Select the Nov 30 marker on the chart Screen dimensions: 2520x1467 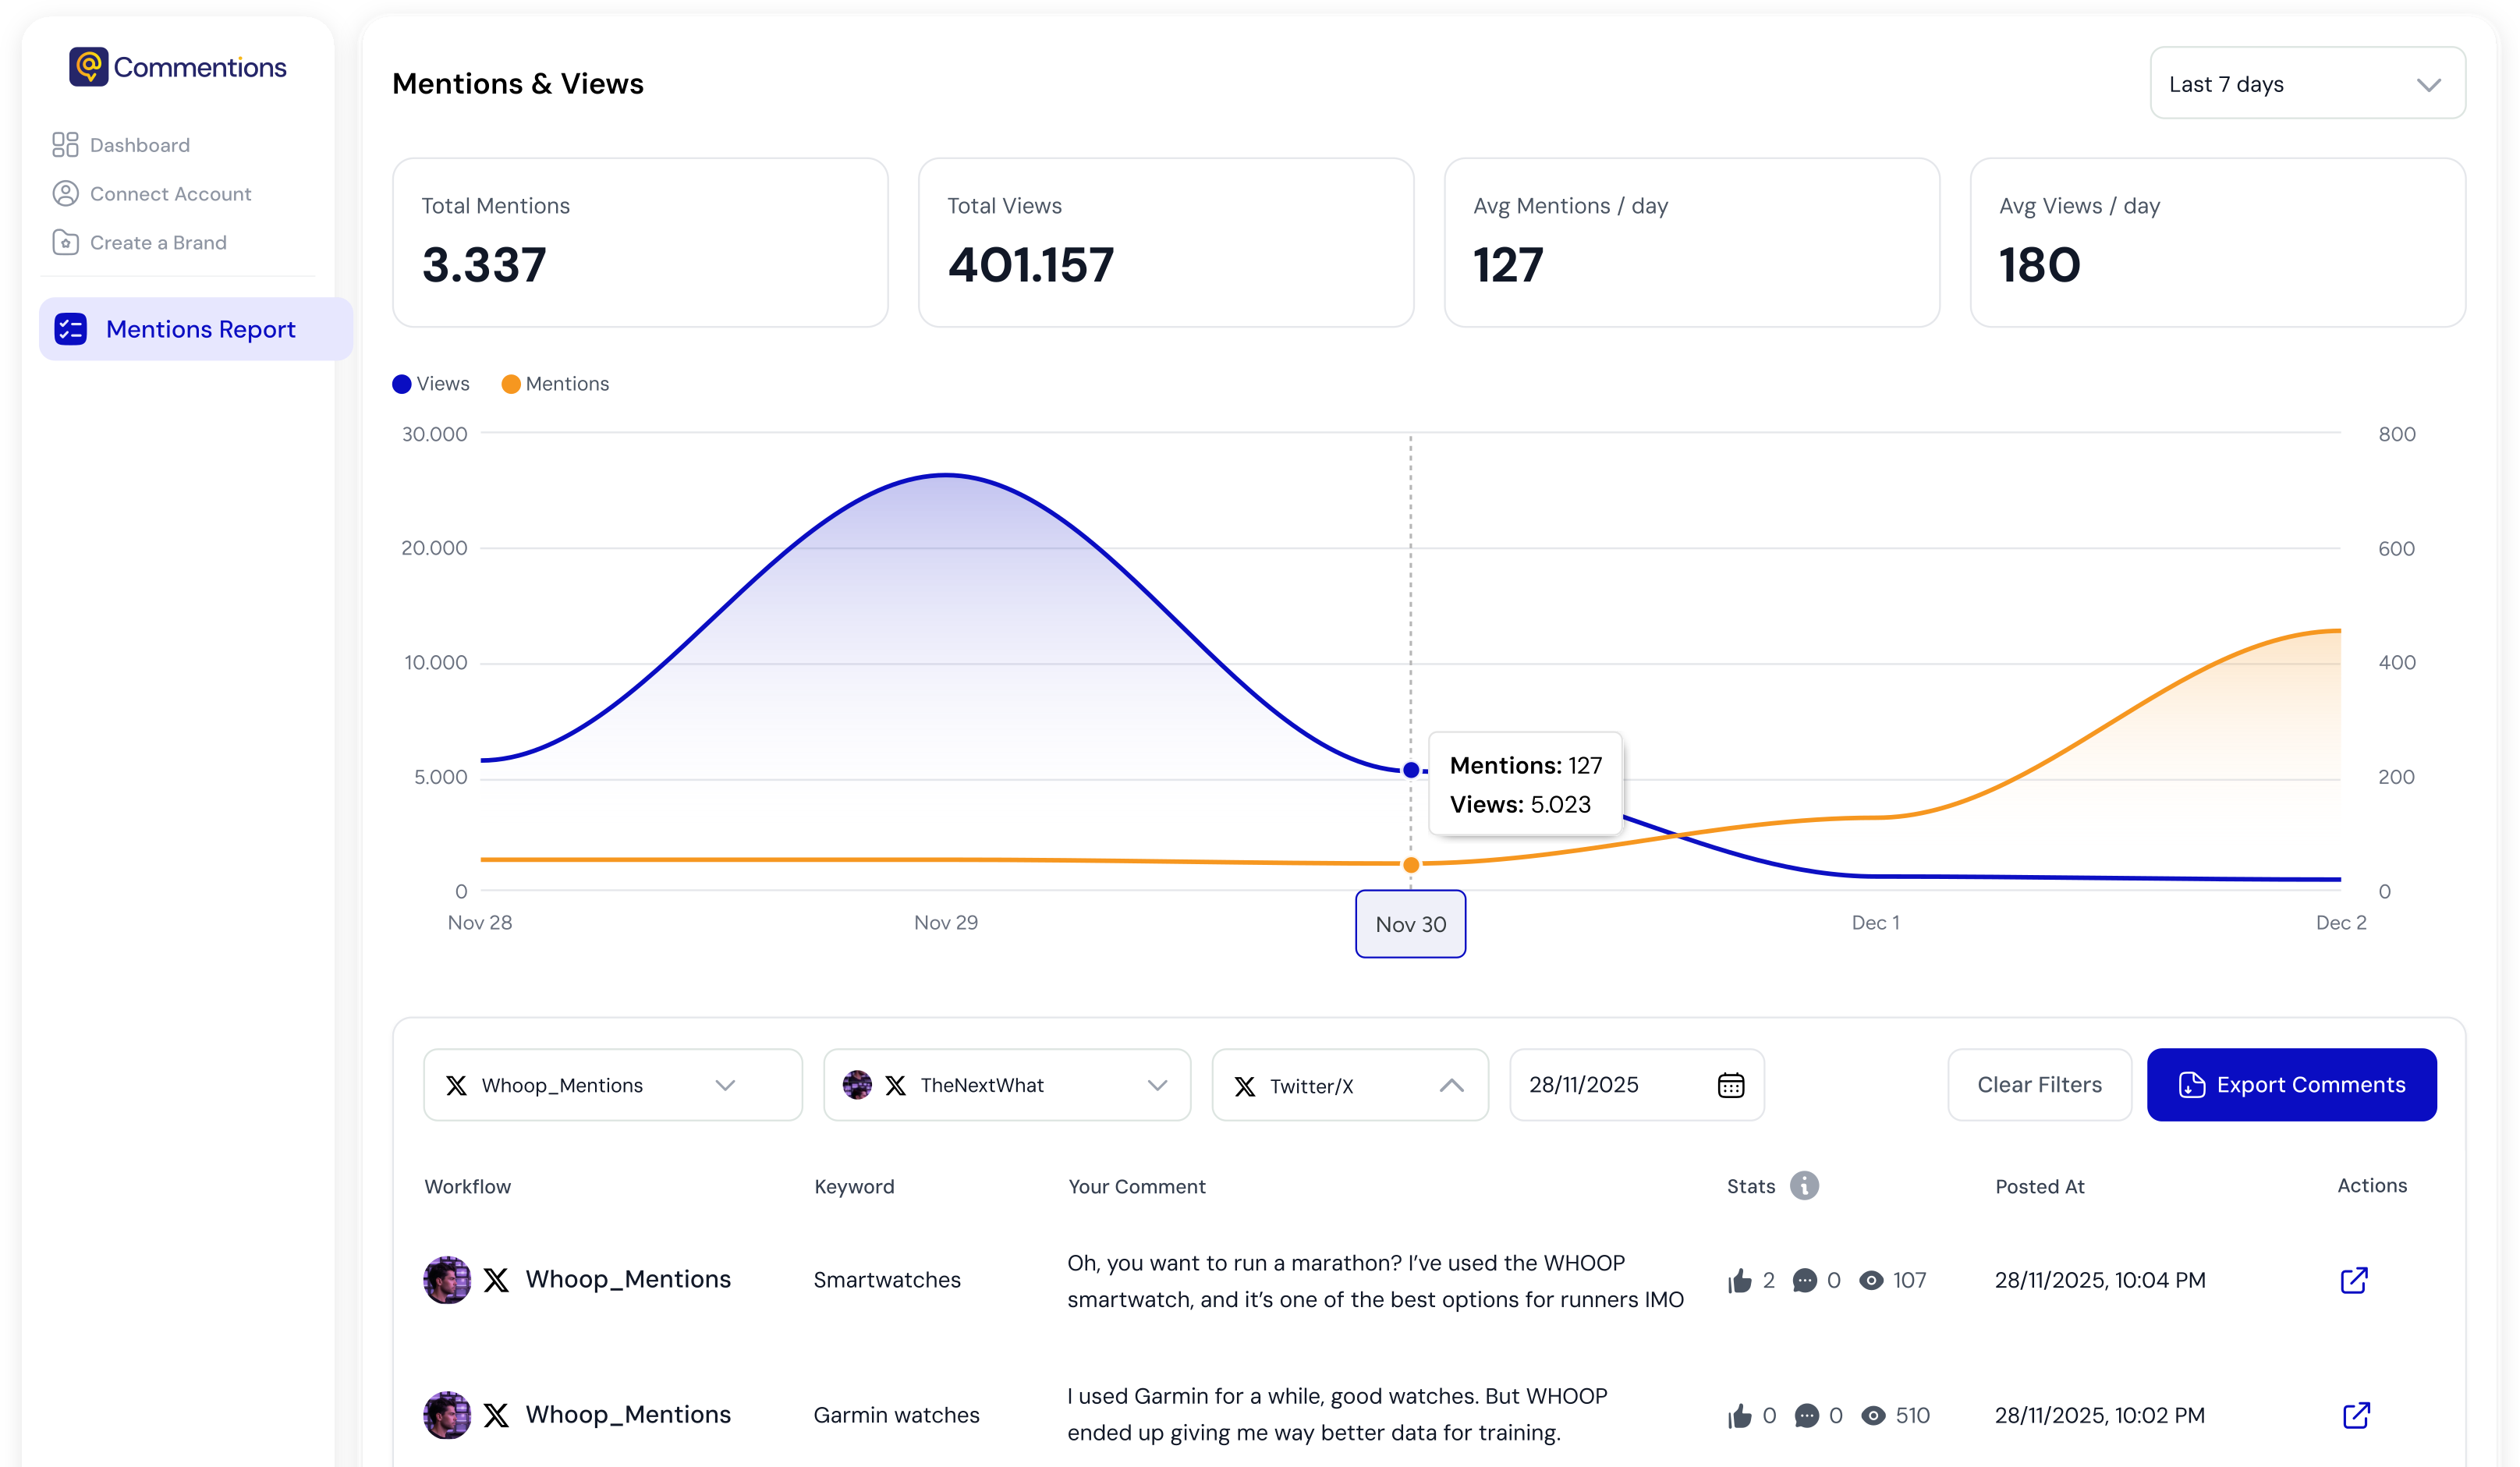tap(1410, 923)
